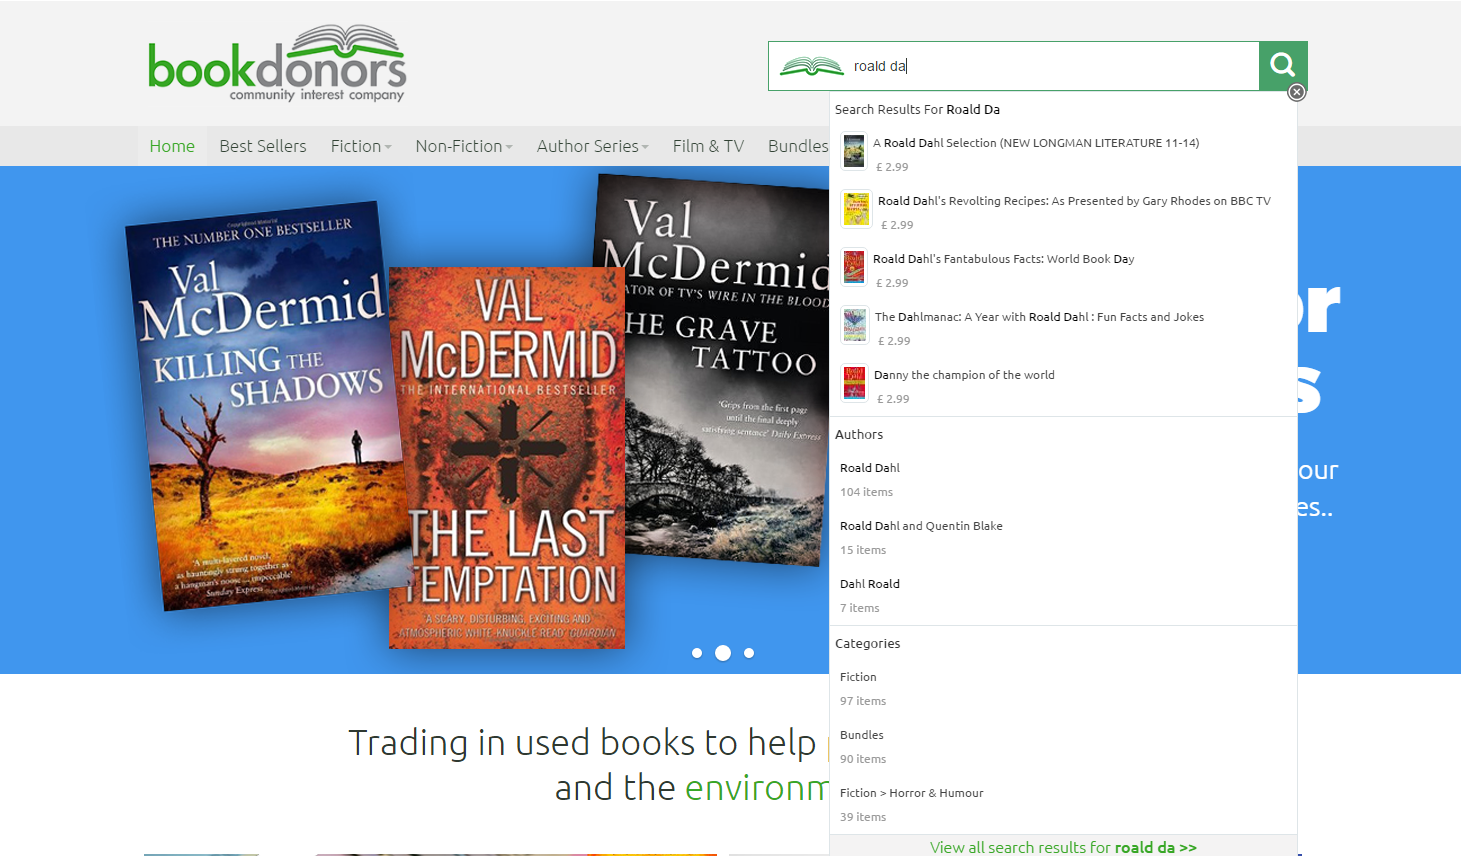Open A Roald Dahl Selection book thumbnail
The height and width of the screenshot is (856, 1461).
(x=853, y=151)
